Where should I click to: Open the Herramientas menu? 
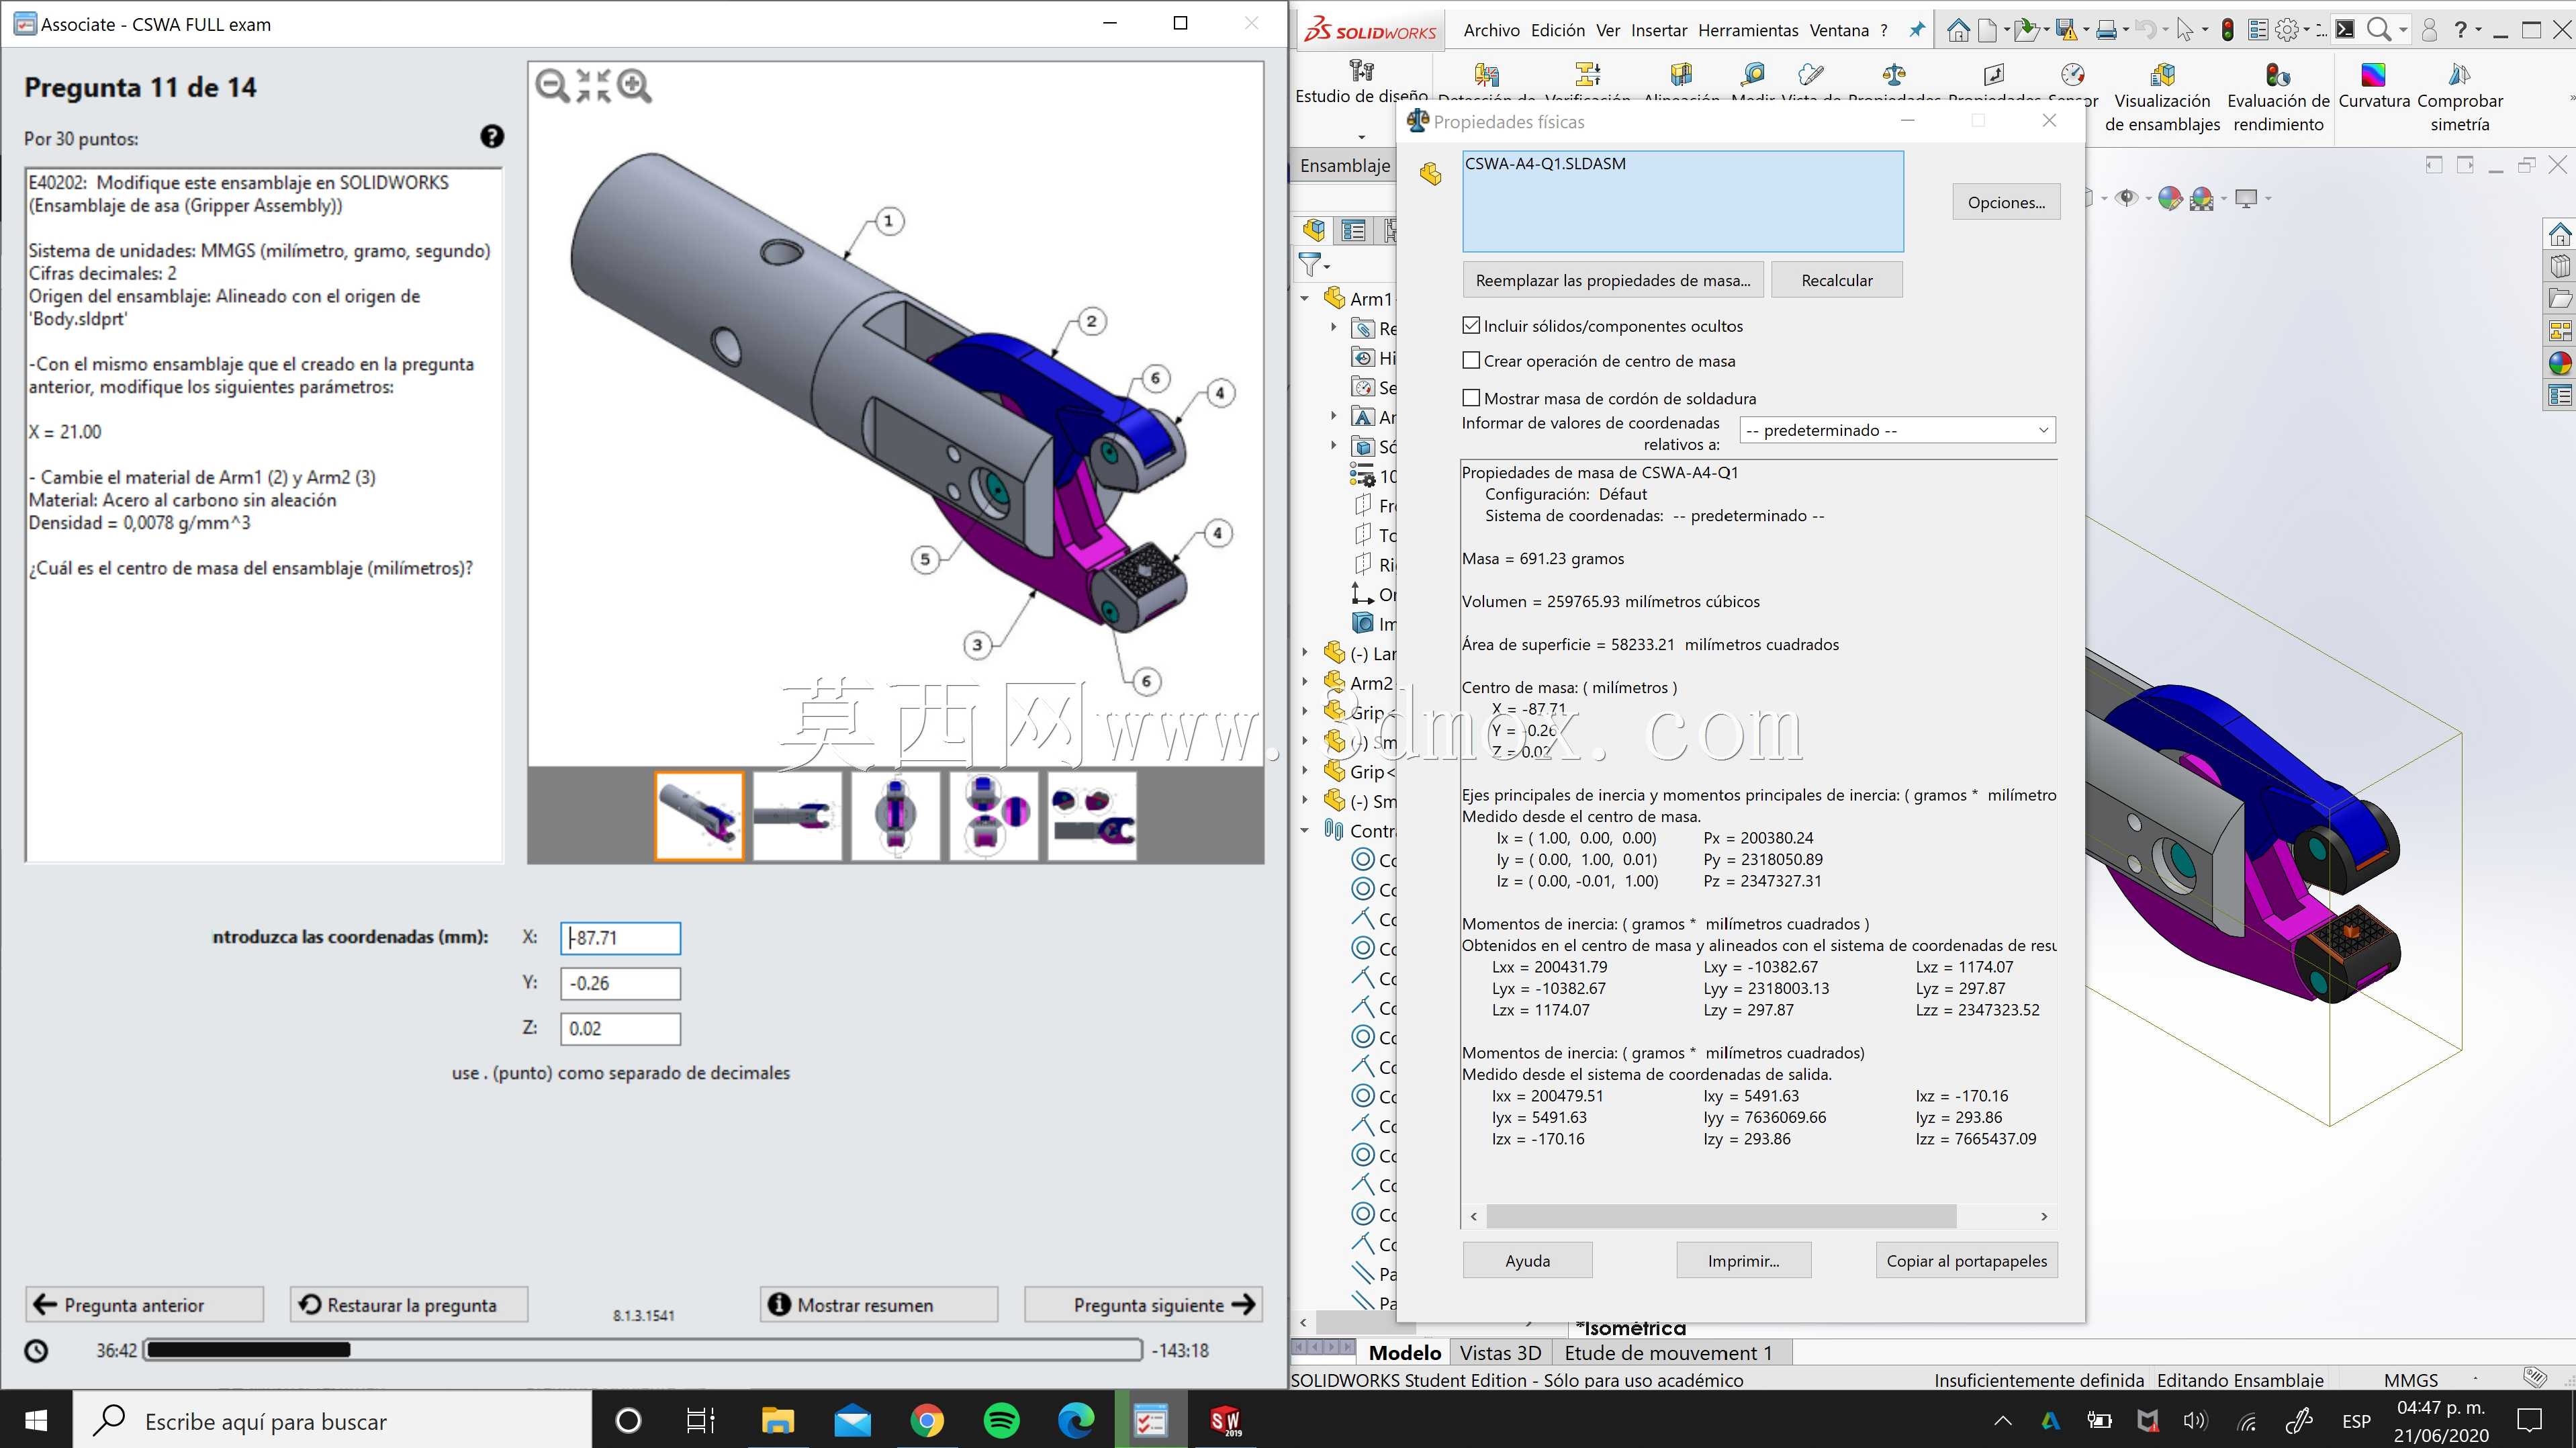click(1748, 31)
